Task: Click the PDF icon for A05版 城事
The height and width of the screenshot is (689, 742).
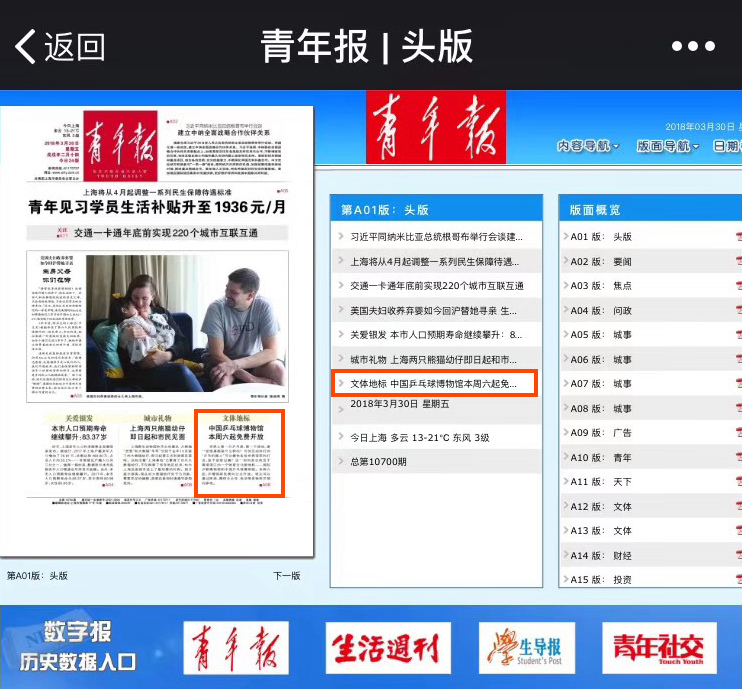Action: pos(738,335)
